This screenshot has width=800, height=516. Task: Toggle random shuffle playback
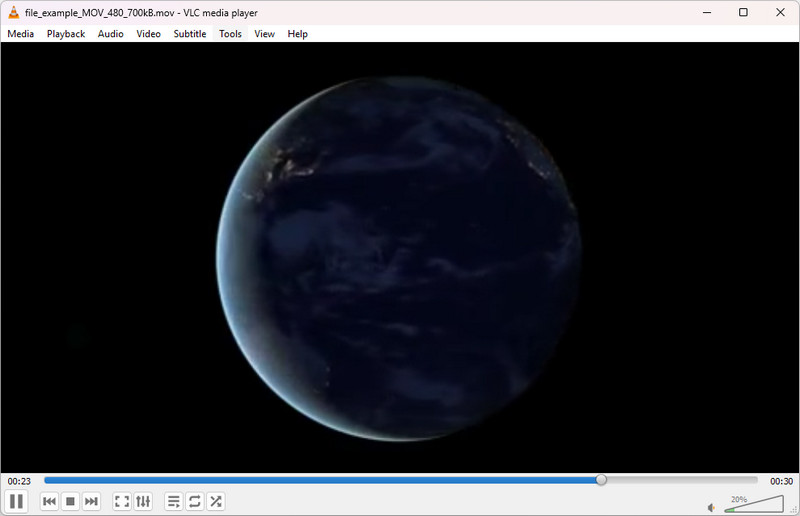pos(216,502)
